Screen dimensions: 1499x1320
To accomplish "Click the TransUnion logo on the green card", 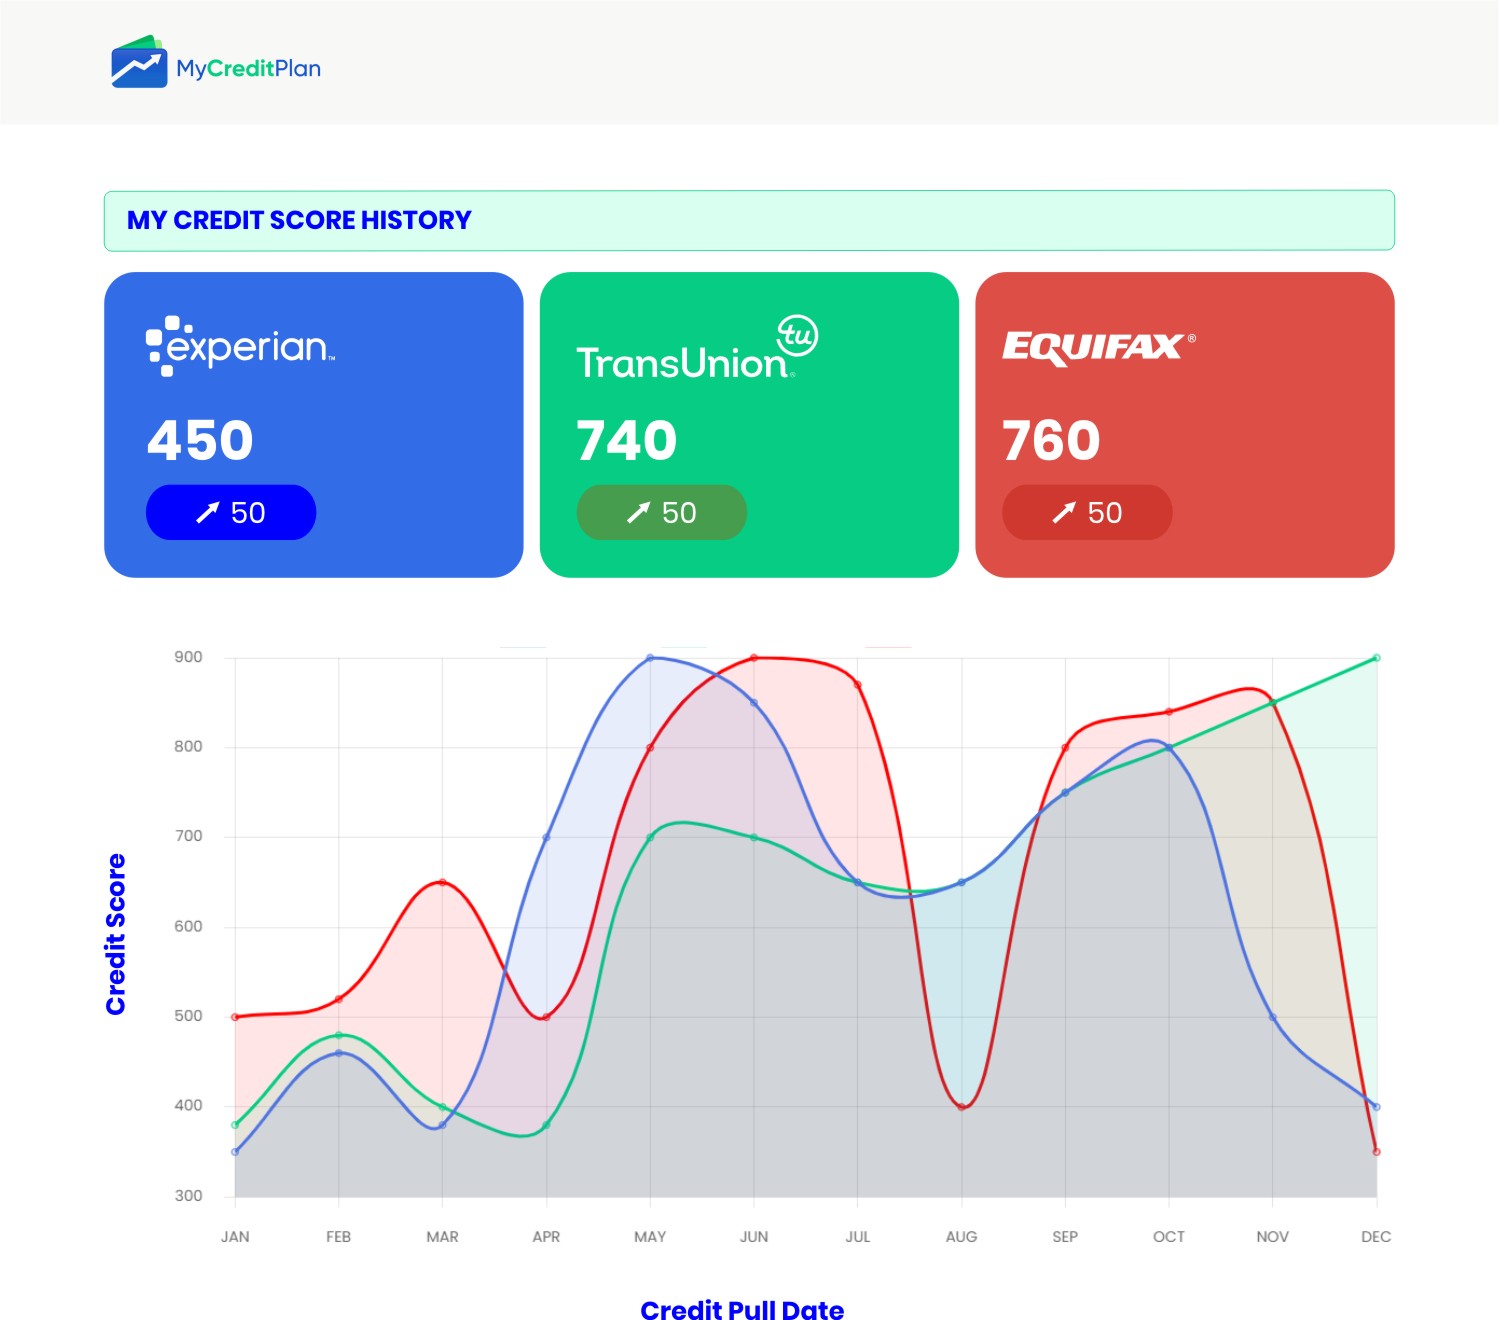I will tap(697, 348).
